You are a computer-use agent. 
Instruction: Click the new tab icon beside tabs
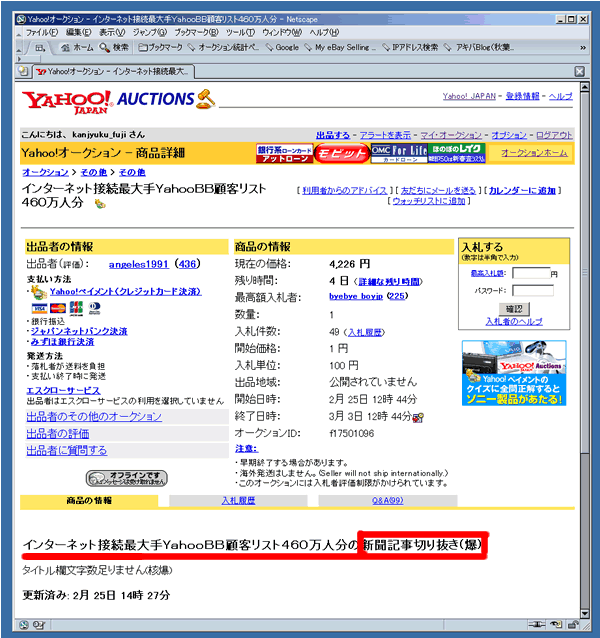pyautogui.click(x=24, y=71)
